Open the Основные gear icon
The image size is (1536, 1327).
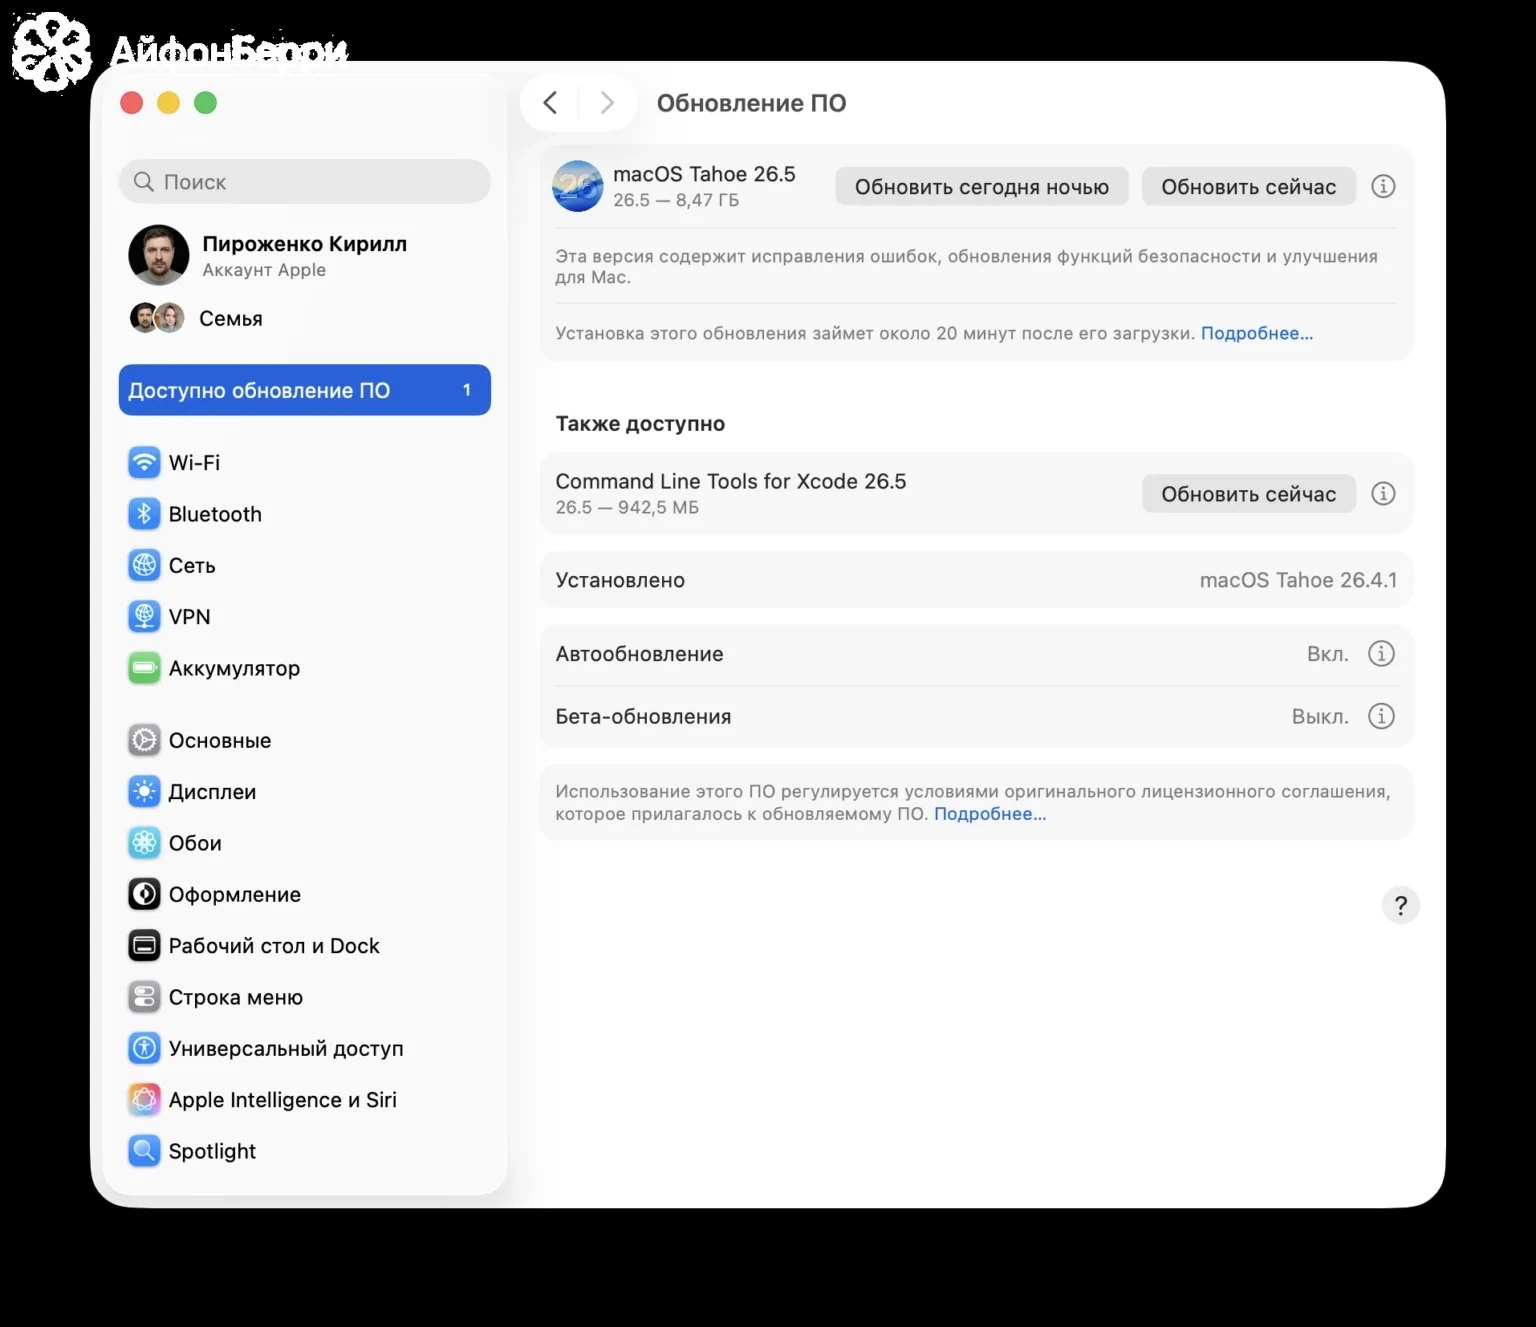click(x=144, y=740)
